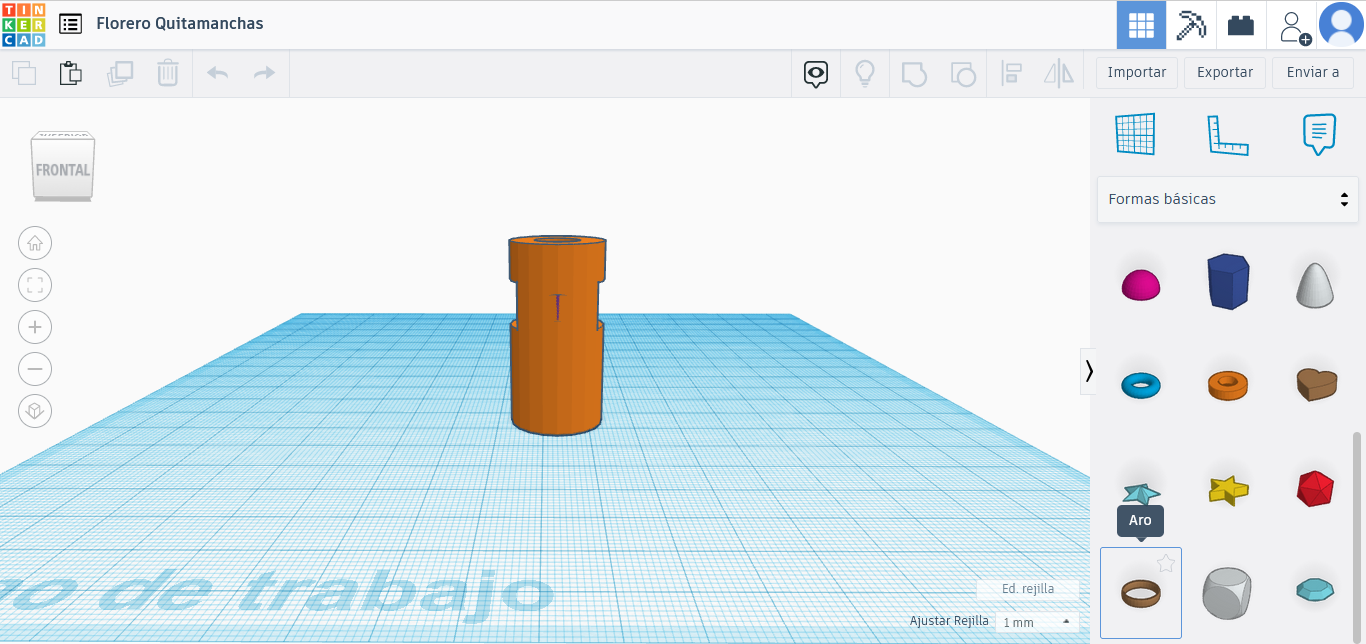Undo the last action
This screenshot has width=1366, height=644.
point(217,73)
